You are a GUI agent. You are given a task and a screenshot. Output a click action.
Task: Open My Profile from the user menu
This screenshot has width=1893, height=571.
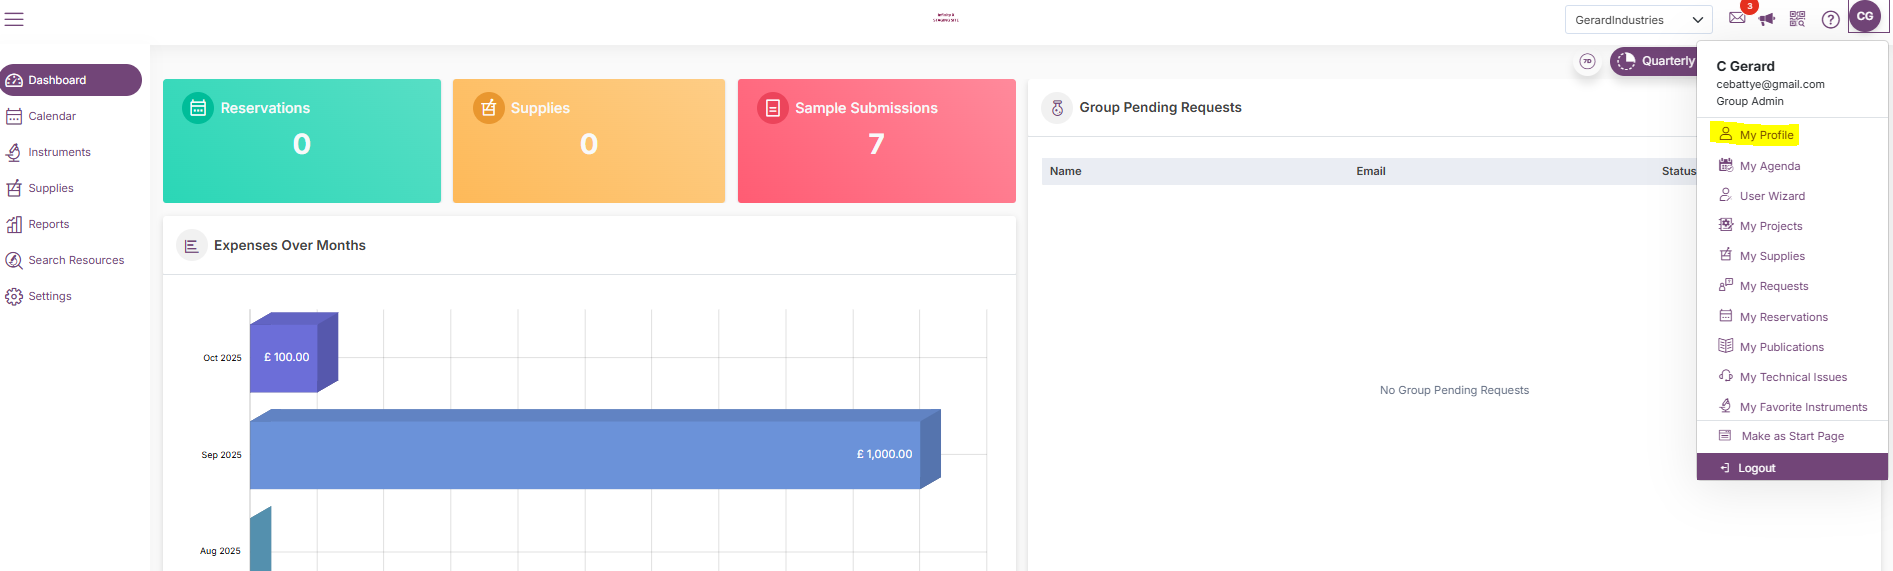(1765, 135)
